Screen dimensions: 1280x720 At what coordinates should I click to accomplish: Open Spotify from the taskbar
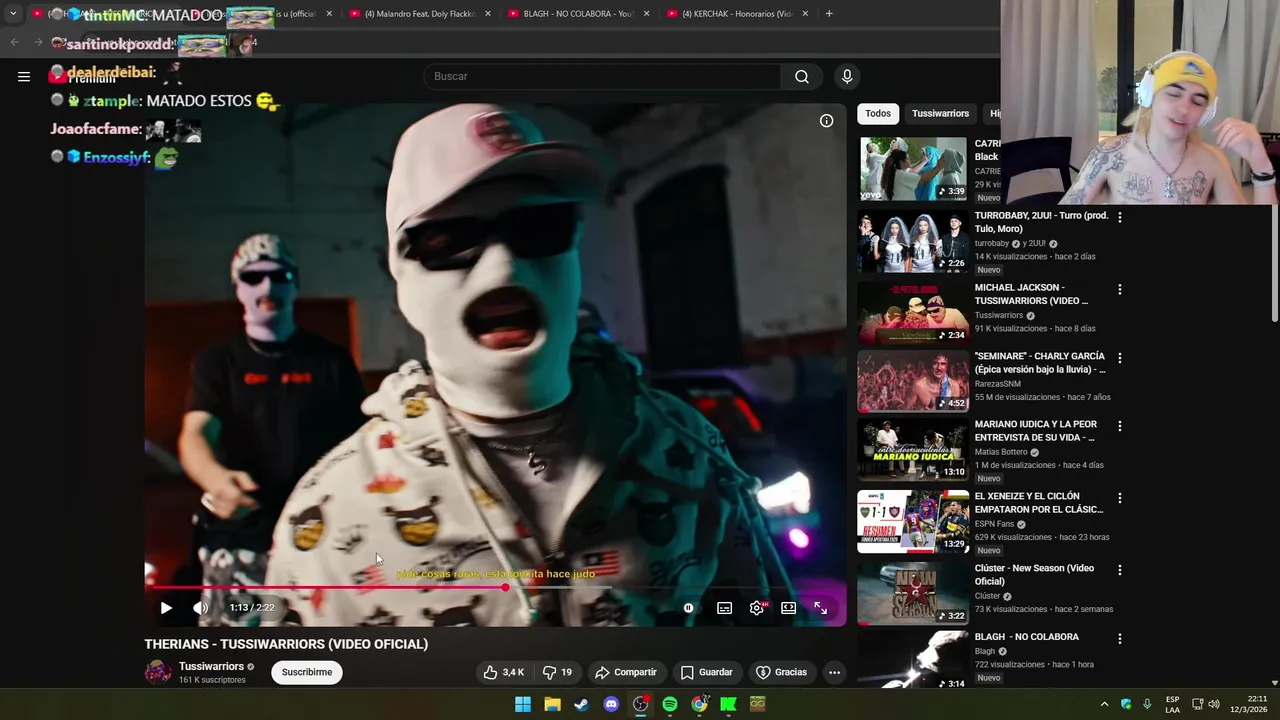[670, 704]
